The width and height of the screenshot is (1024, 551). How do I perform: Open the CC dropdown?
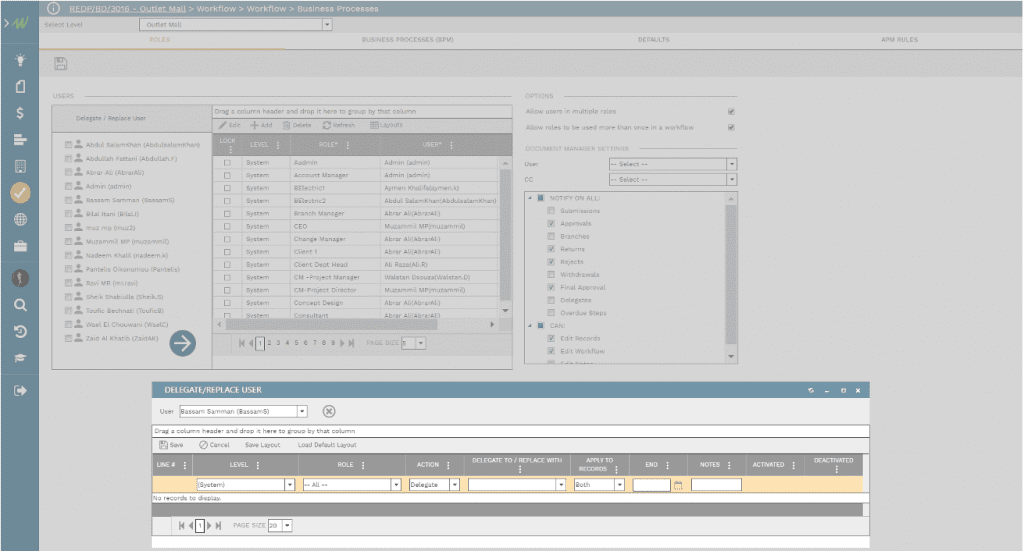click(731, 180)
